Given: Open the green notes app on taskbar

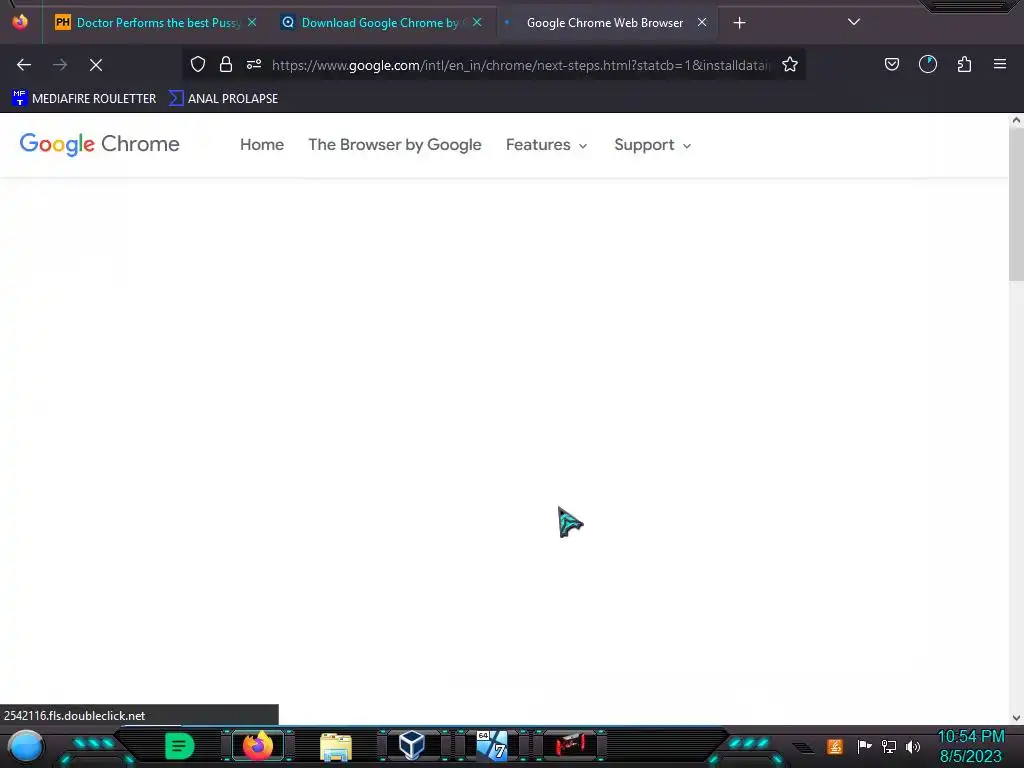Looking at the screenshot, I should point(180,746).
